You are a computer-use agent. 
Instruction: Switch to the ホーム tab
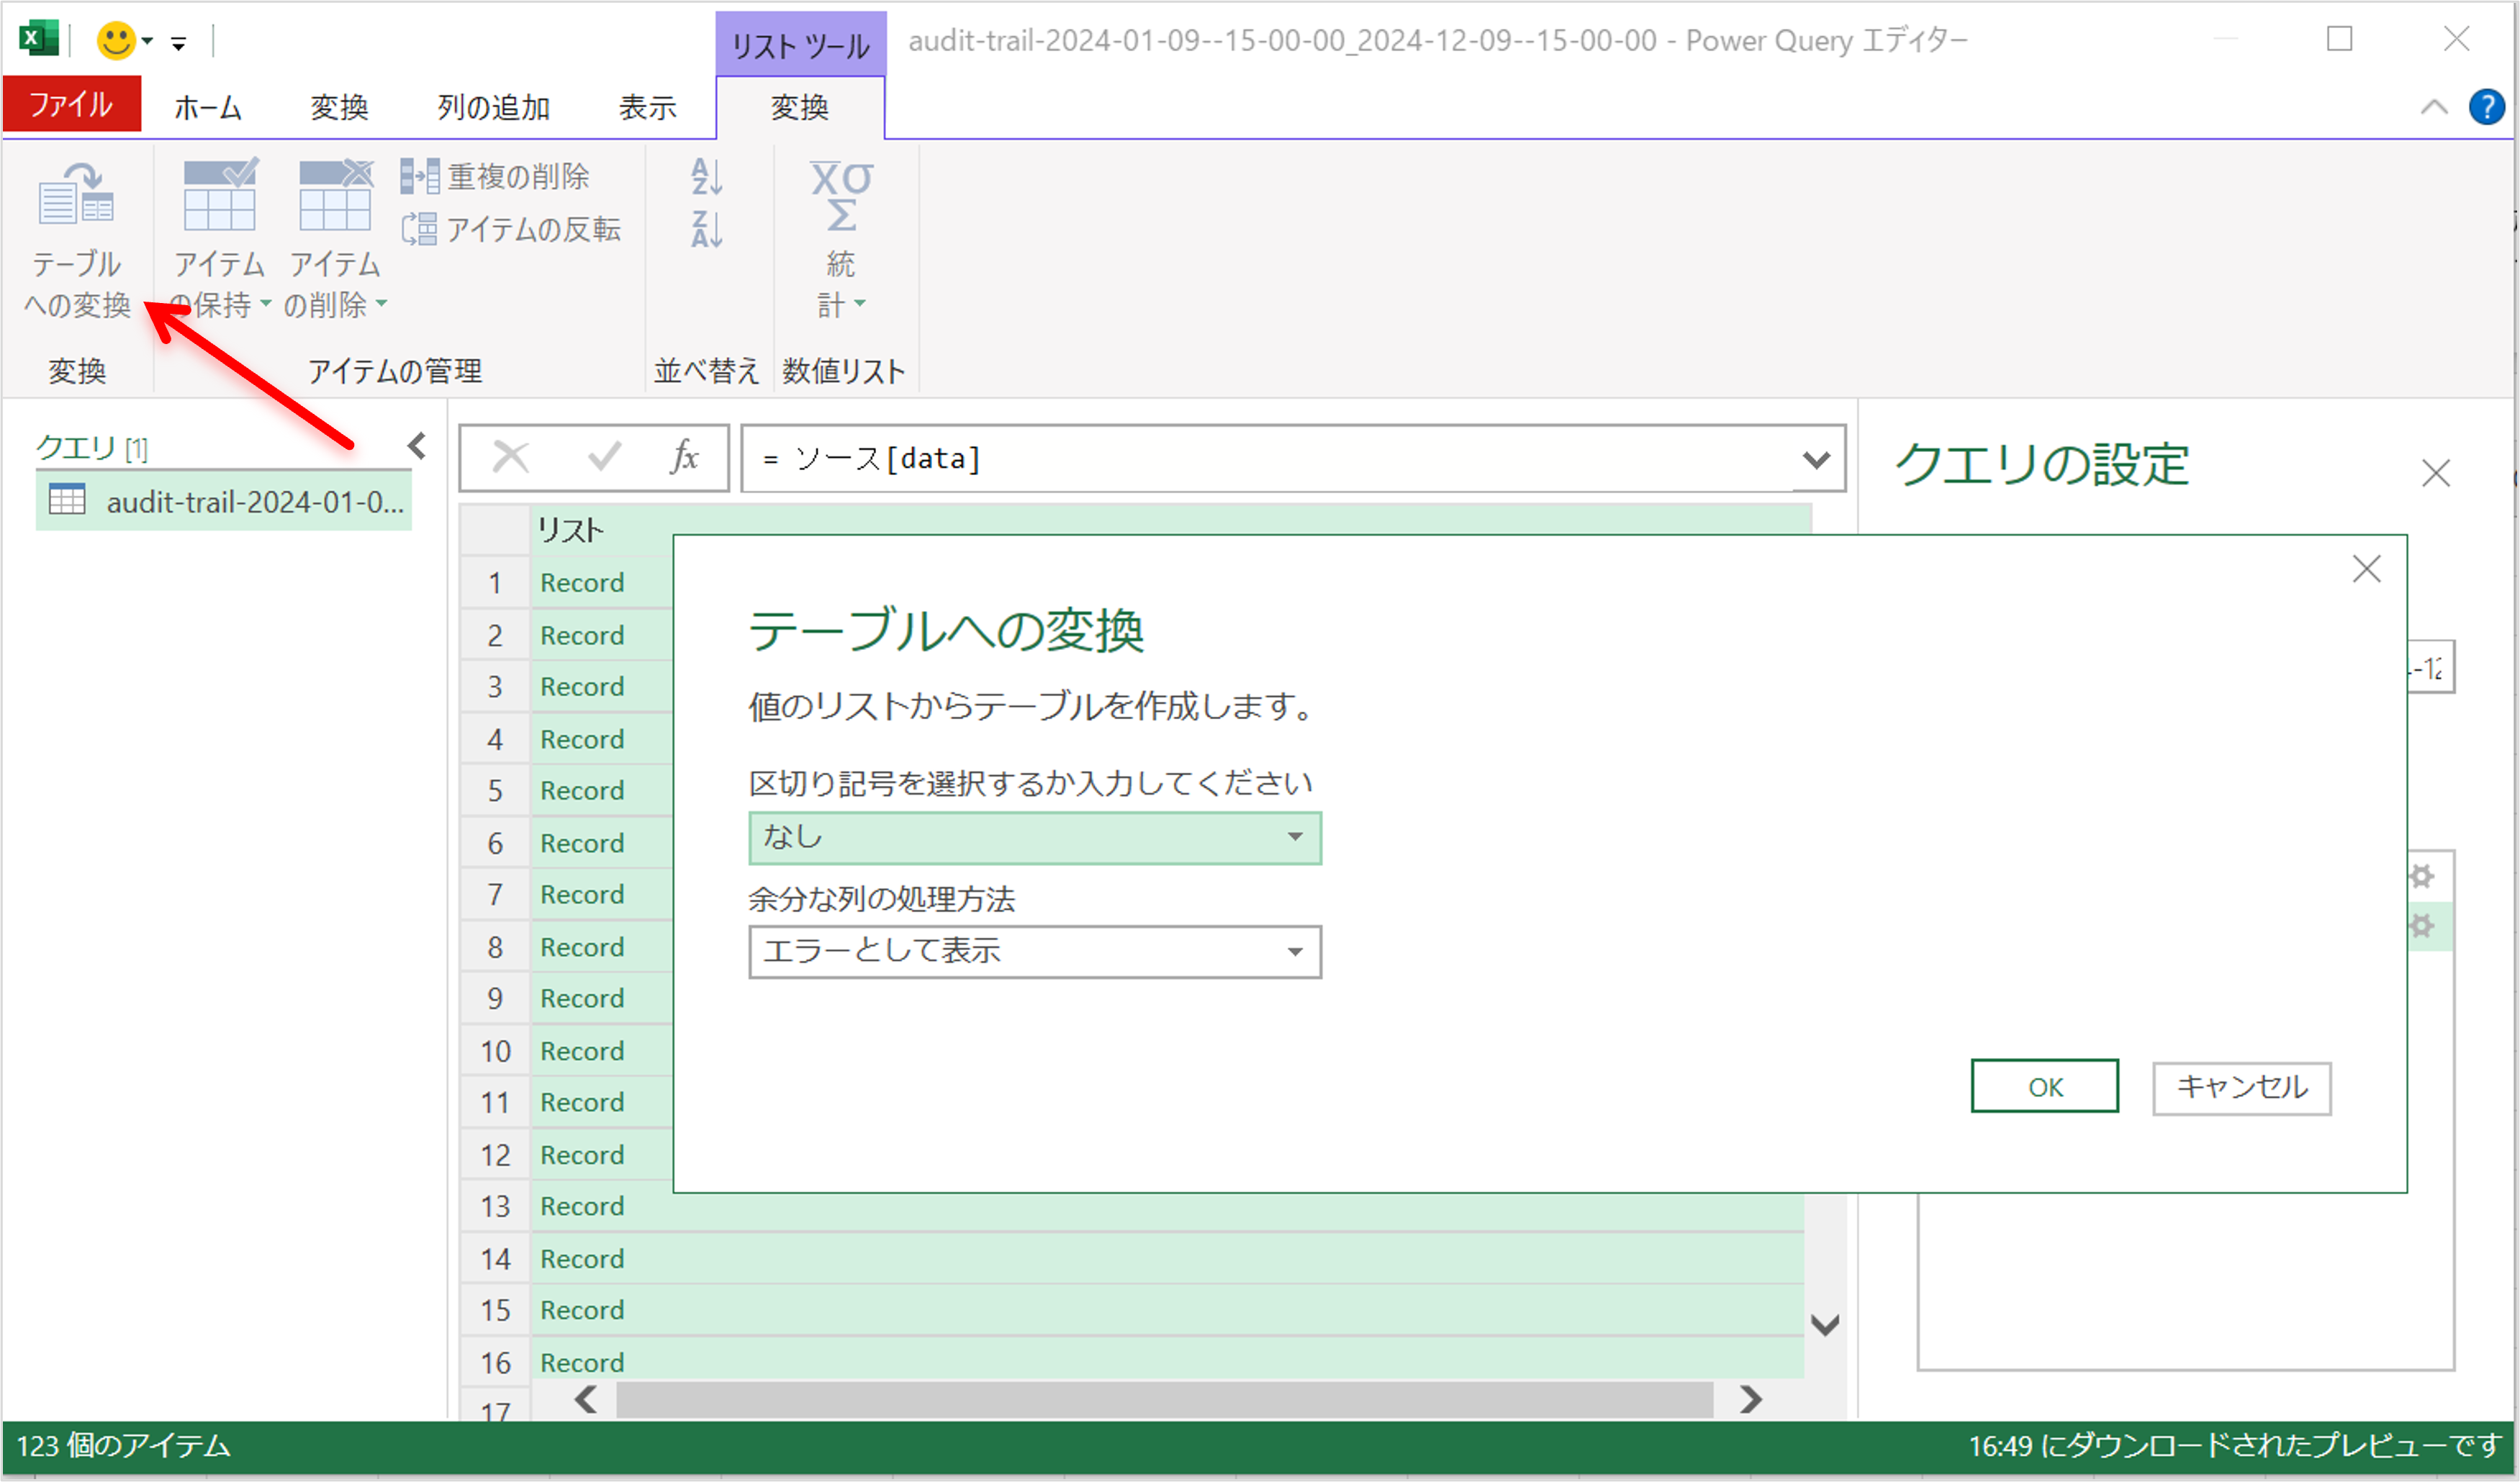pyautogui.click(x=208, y=107)
